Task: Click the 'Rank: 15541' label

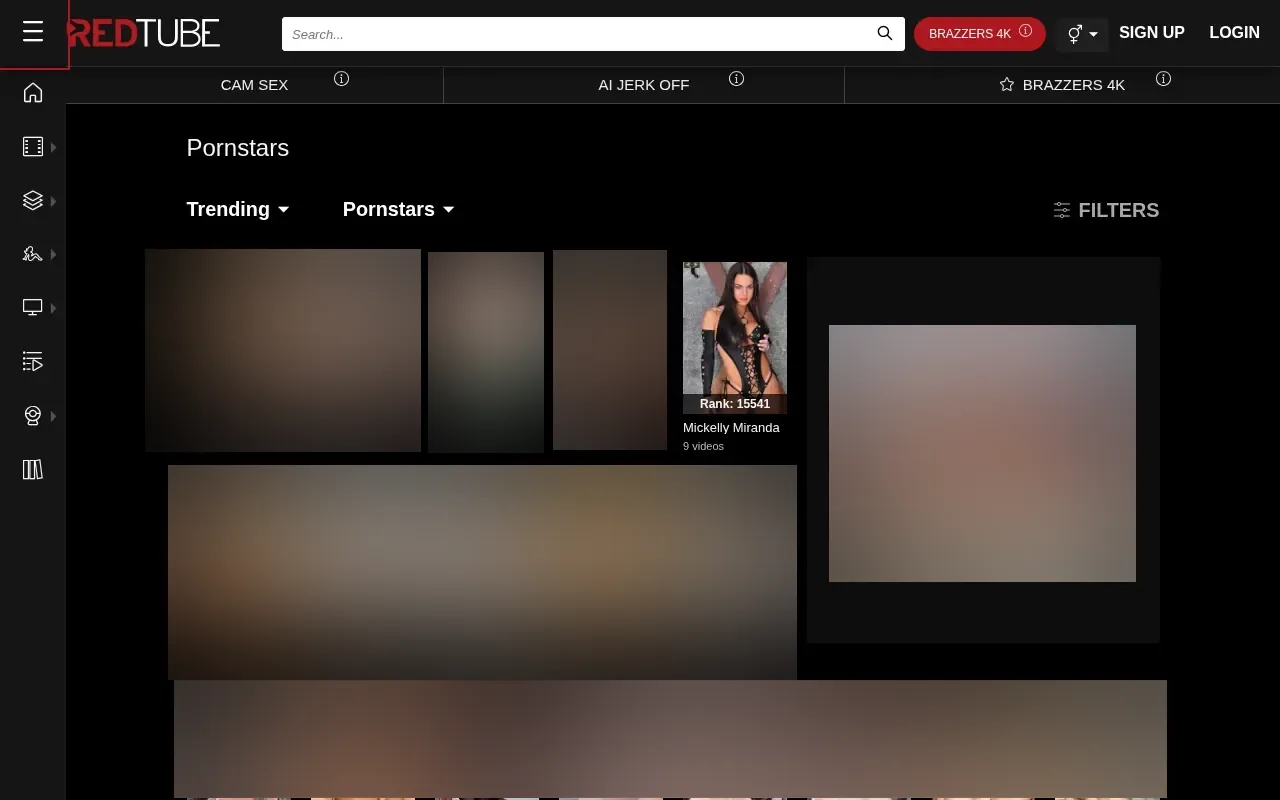Action: click(x=735, y=404)
